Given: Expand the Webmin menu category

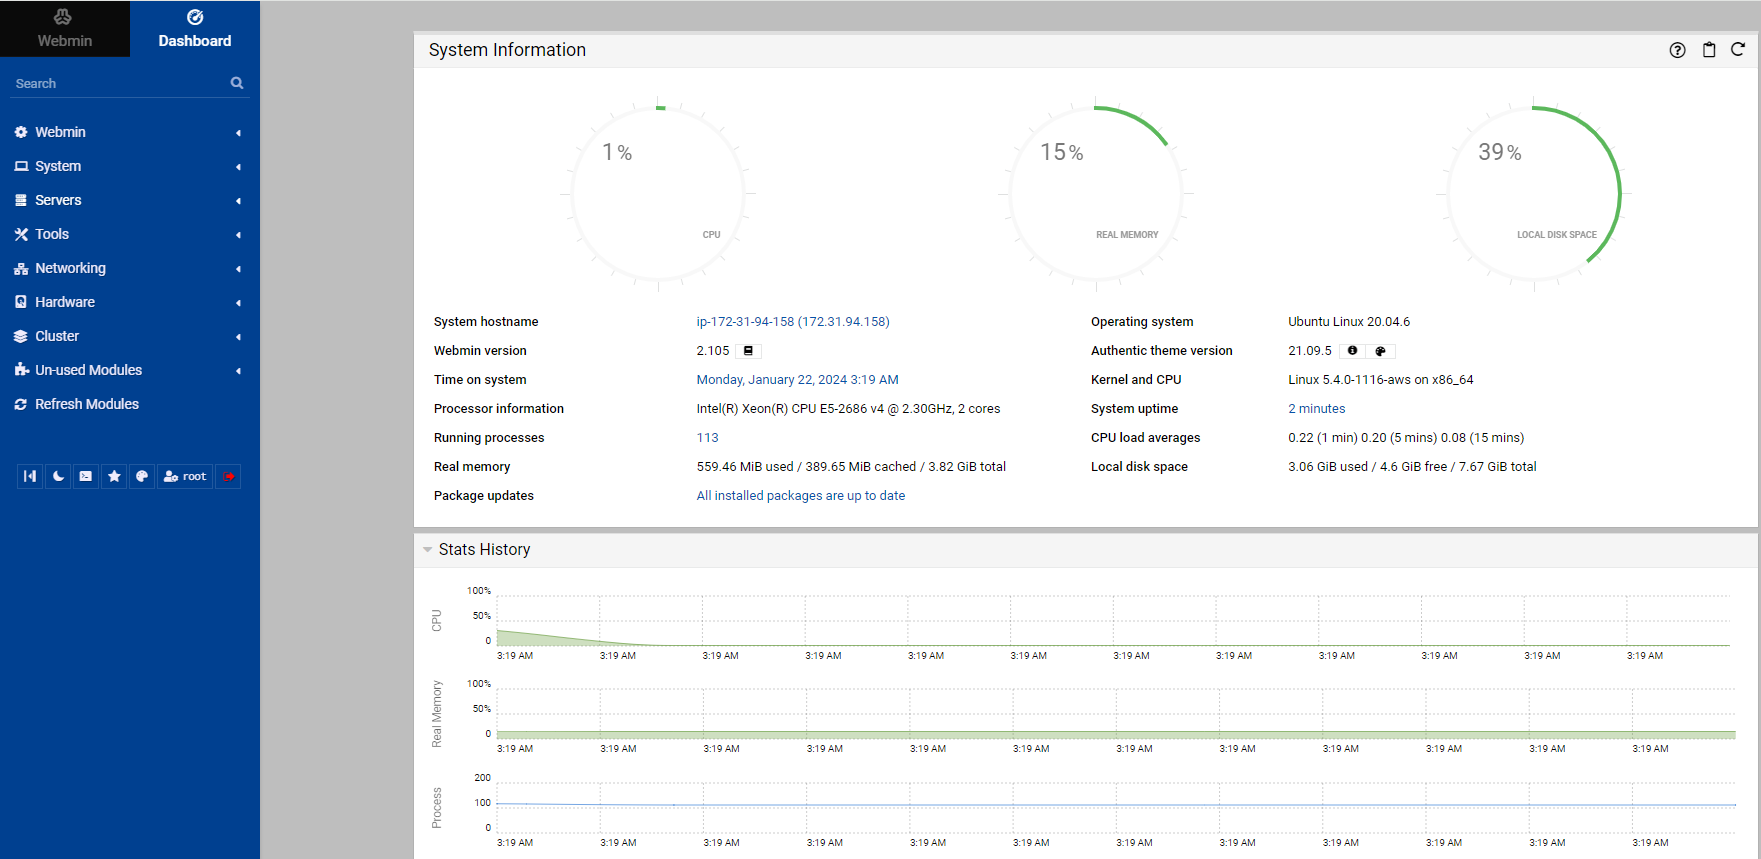Looking at the screenshot, I should pos(130,132).
